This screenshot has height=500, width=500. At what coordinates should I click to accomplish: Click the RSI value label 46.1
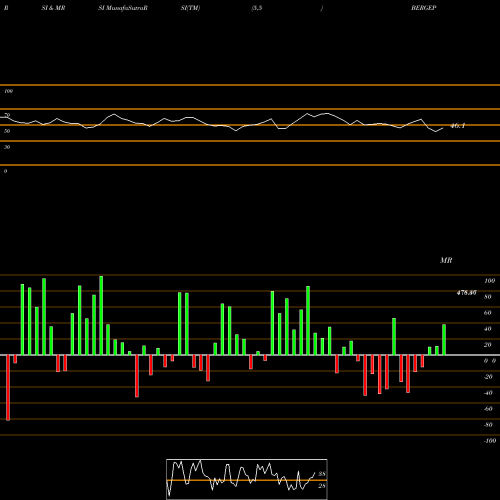[x=457, y=126]
